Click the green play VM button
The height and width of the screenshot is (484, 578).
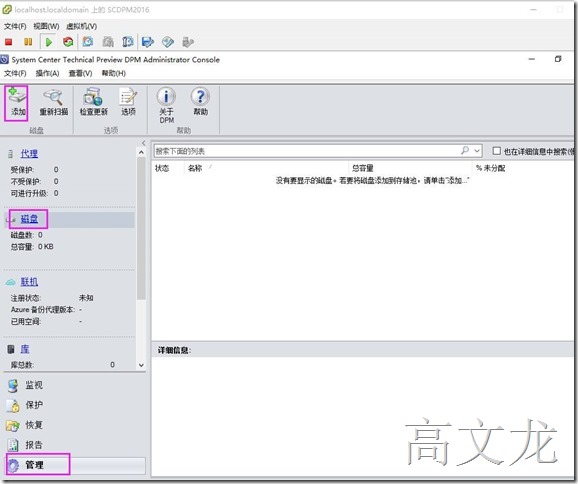[48, 42]
